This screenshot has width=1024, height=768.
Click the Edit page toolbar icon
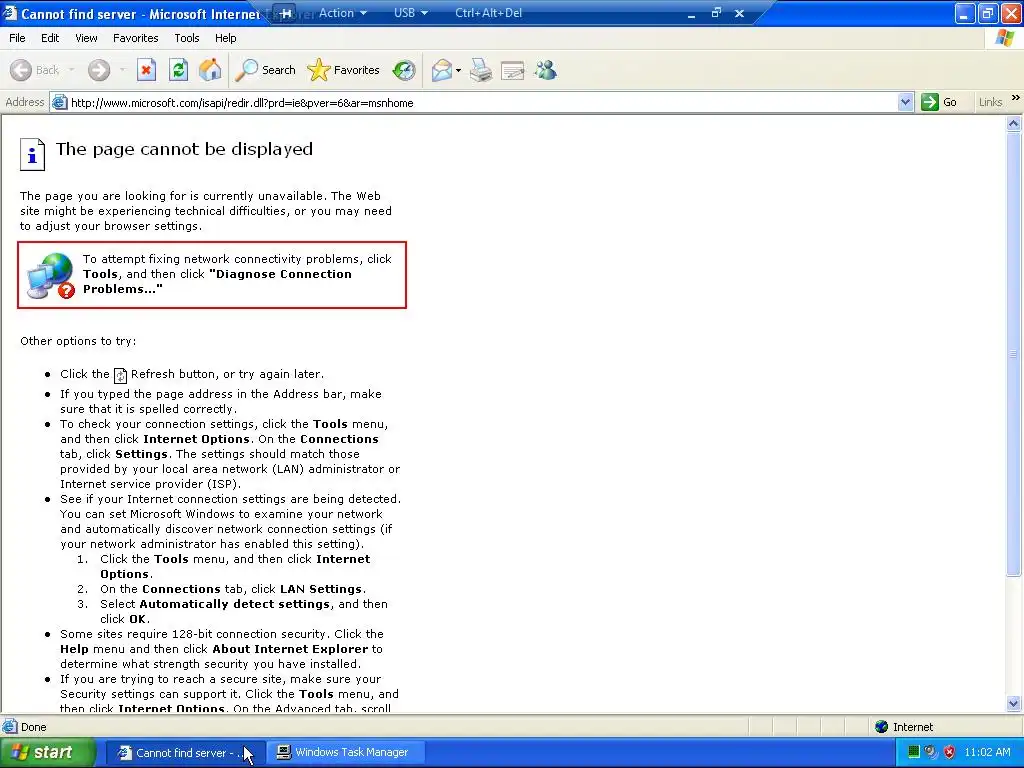click(513, 70)
